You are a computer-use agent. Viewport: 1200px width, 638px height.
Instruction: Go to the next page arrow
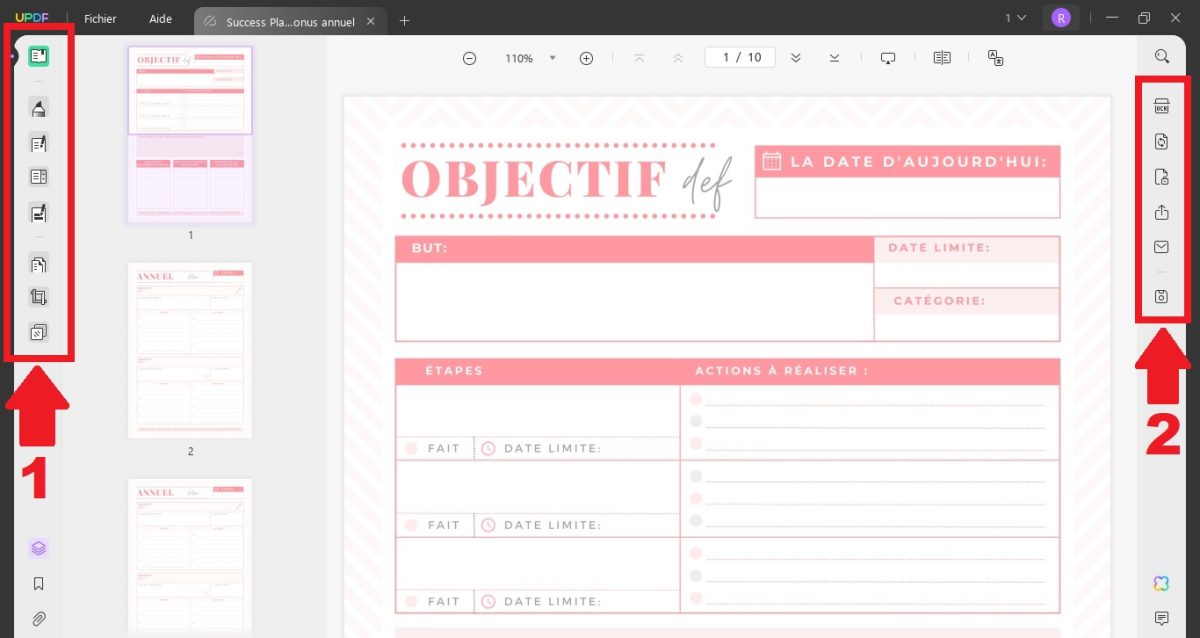click(x=796, y=58)
